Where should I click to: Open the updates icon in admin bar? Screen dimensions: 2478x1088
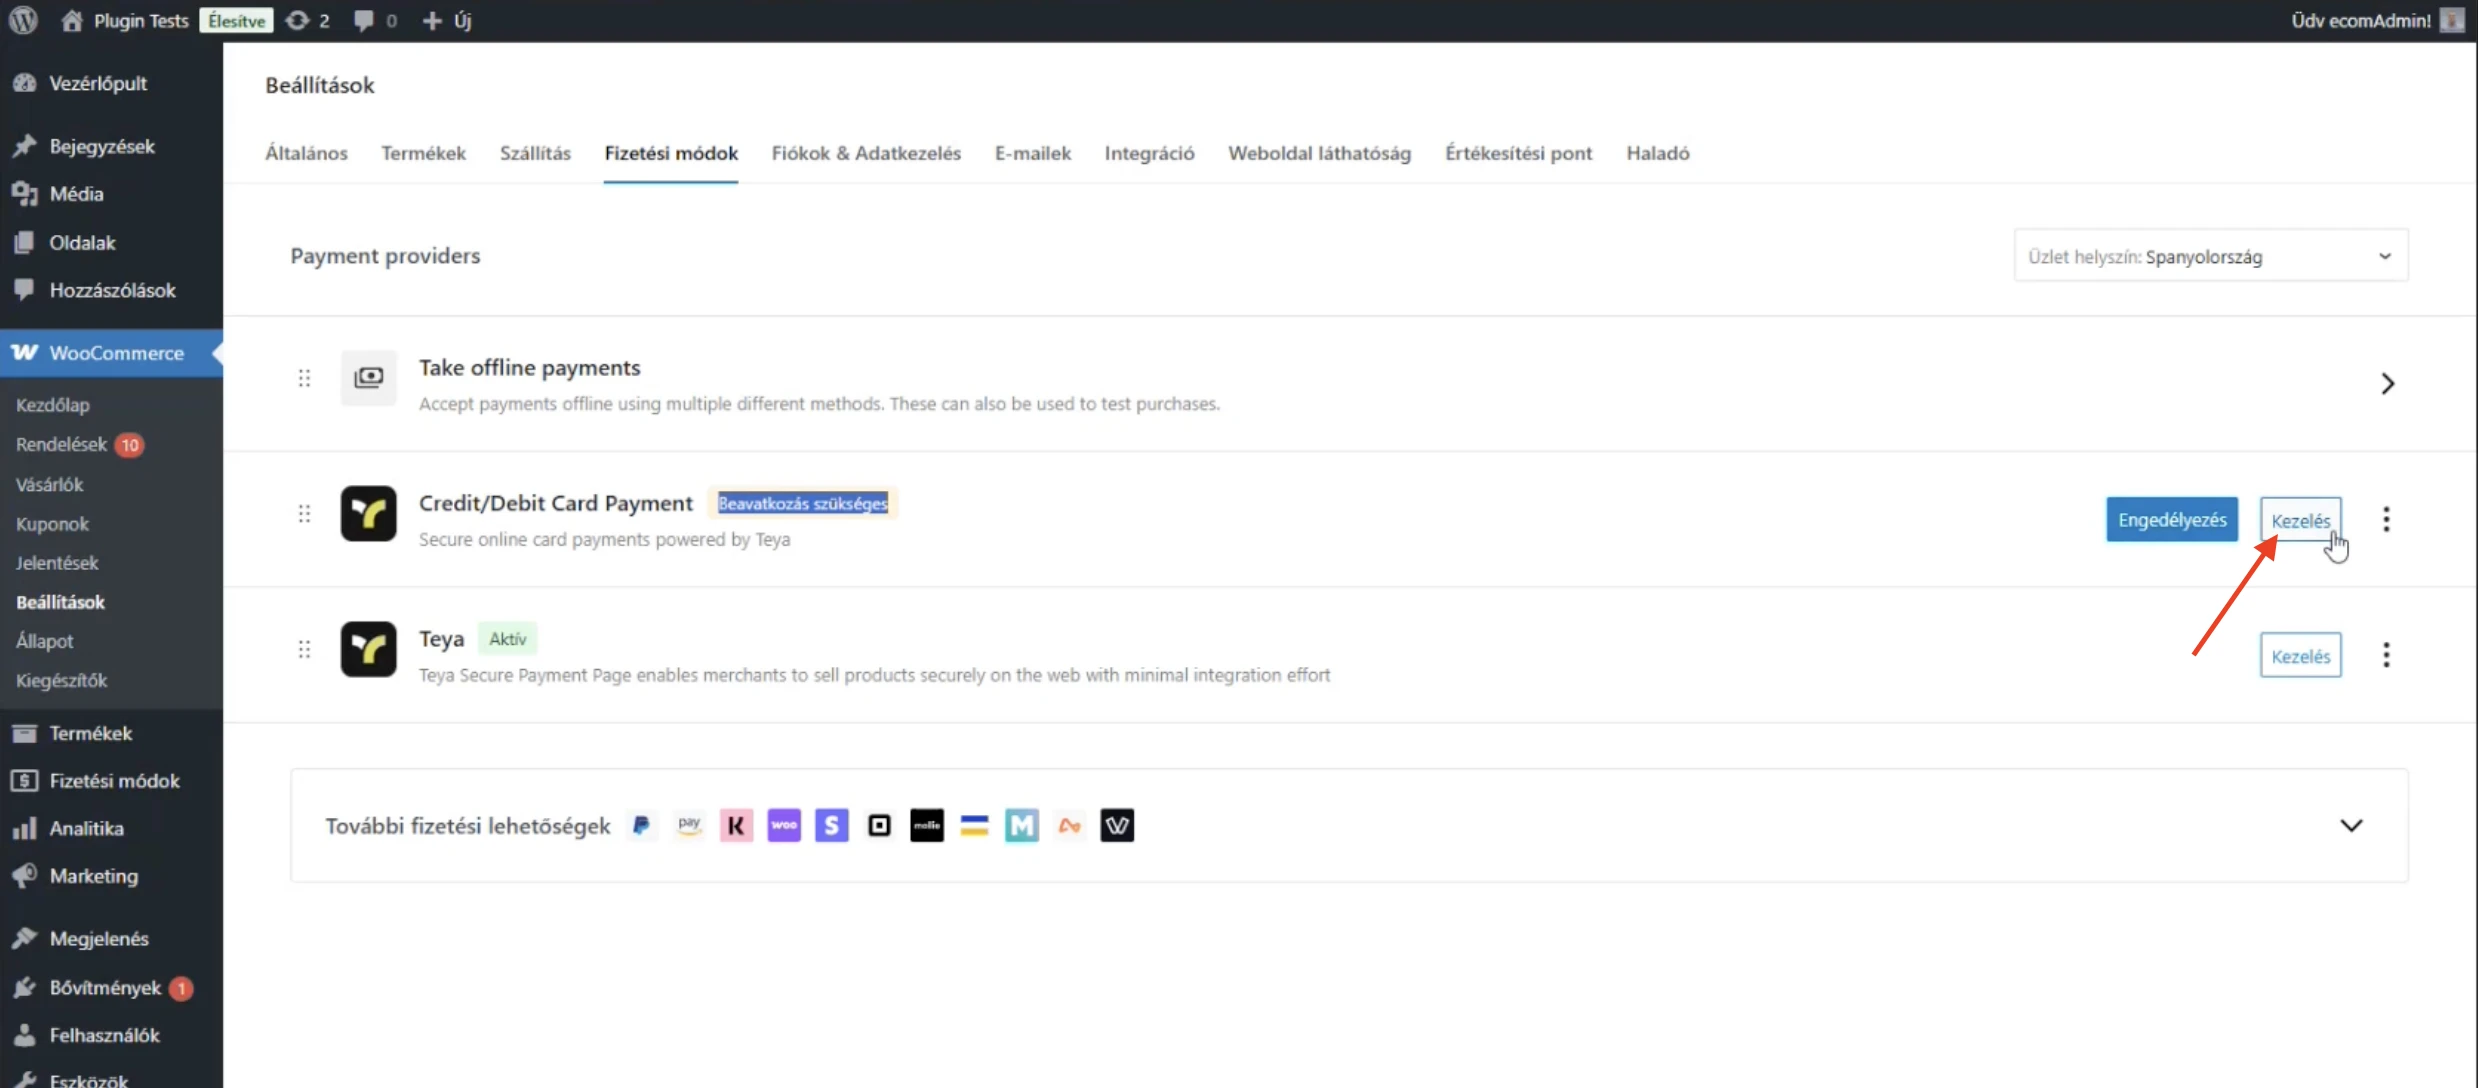pyautogui.click(x=298, y=20)
